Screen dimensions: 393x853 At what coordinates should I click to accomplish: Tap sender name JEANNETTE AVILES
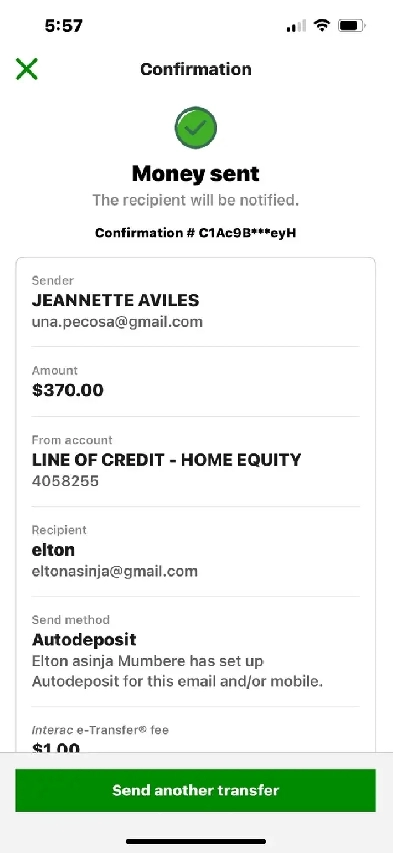point(115,300)
